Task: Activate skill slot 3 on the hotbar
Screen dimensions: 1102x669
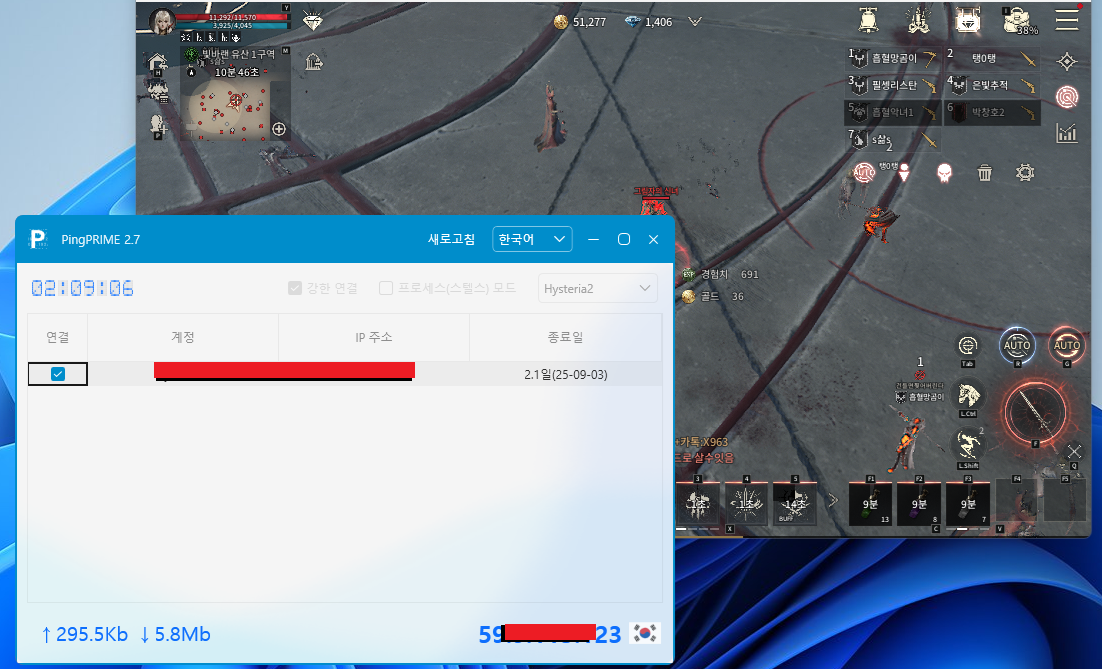Action: [697, 503]
